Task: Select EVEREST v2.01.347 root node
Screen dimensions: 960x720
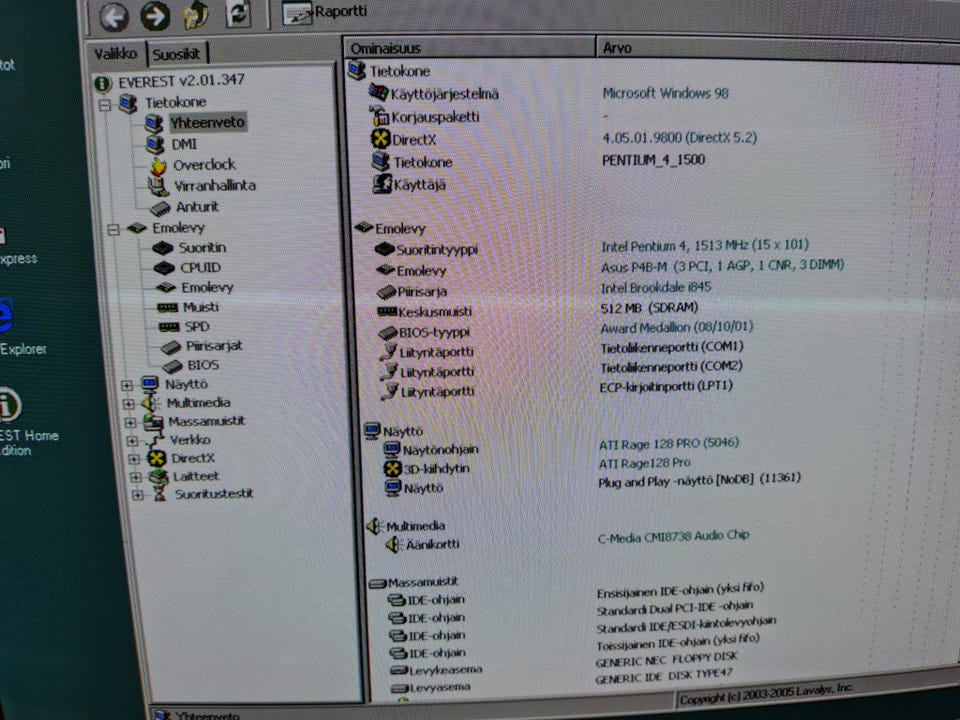Action: 181,81
